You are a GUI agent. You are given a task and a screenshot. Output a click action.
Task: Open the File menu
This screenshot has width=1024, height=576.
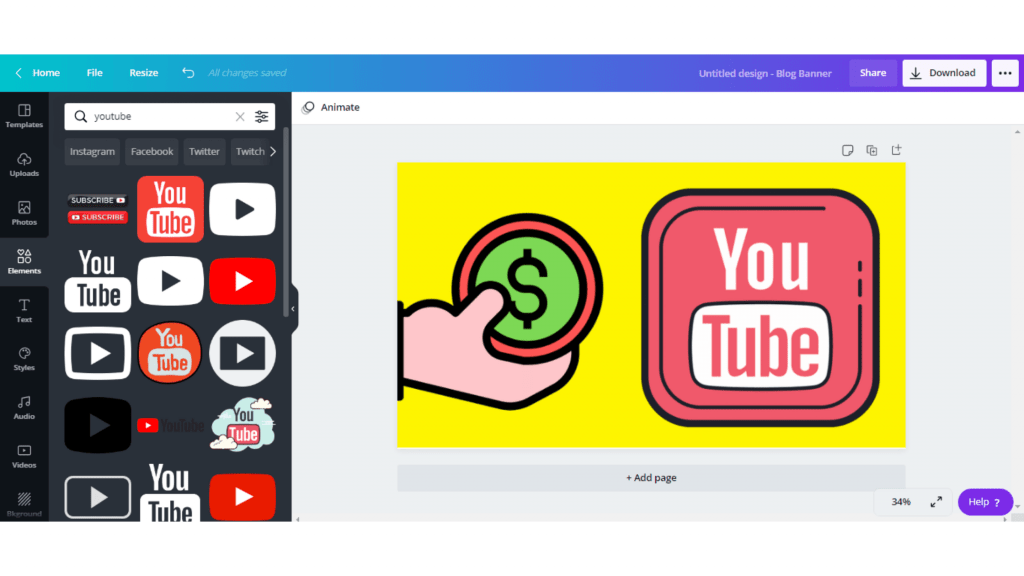coord(95,72)
